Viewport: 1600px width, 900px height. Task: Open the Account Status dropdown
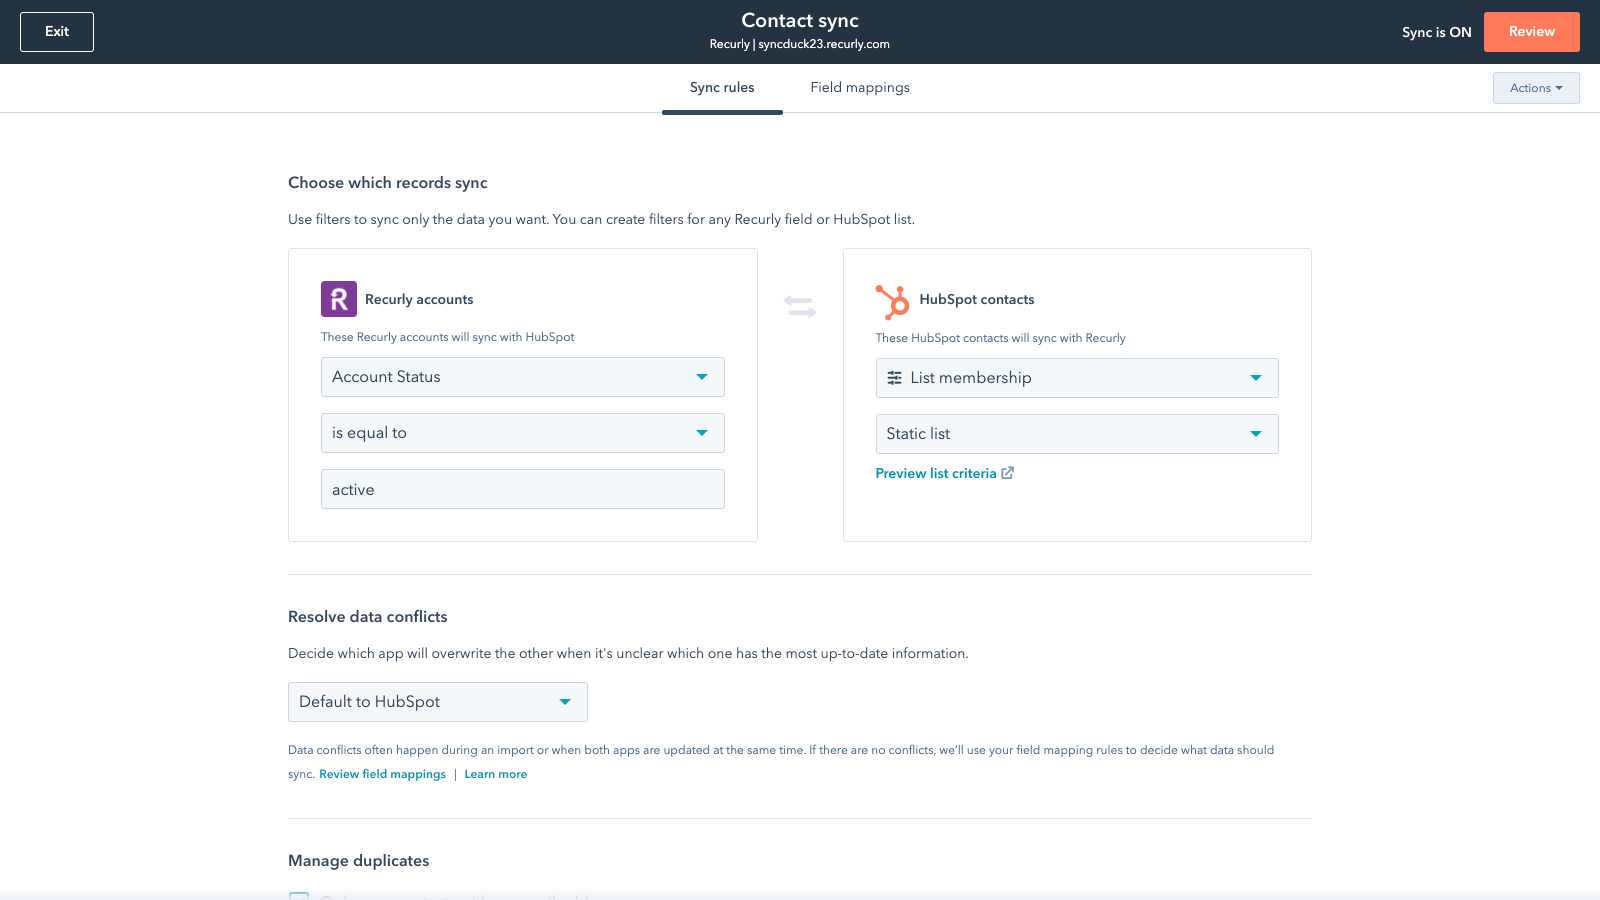[x=522, y=377]
